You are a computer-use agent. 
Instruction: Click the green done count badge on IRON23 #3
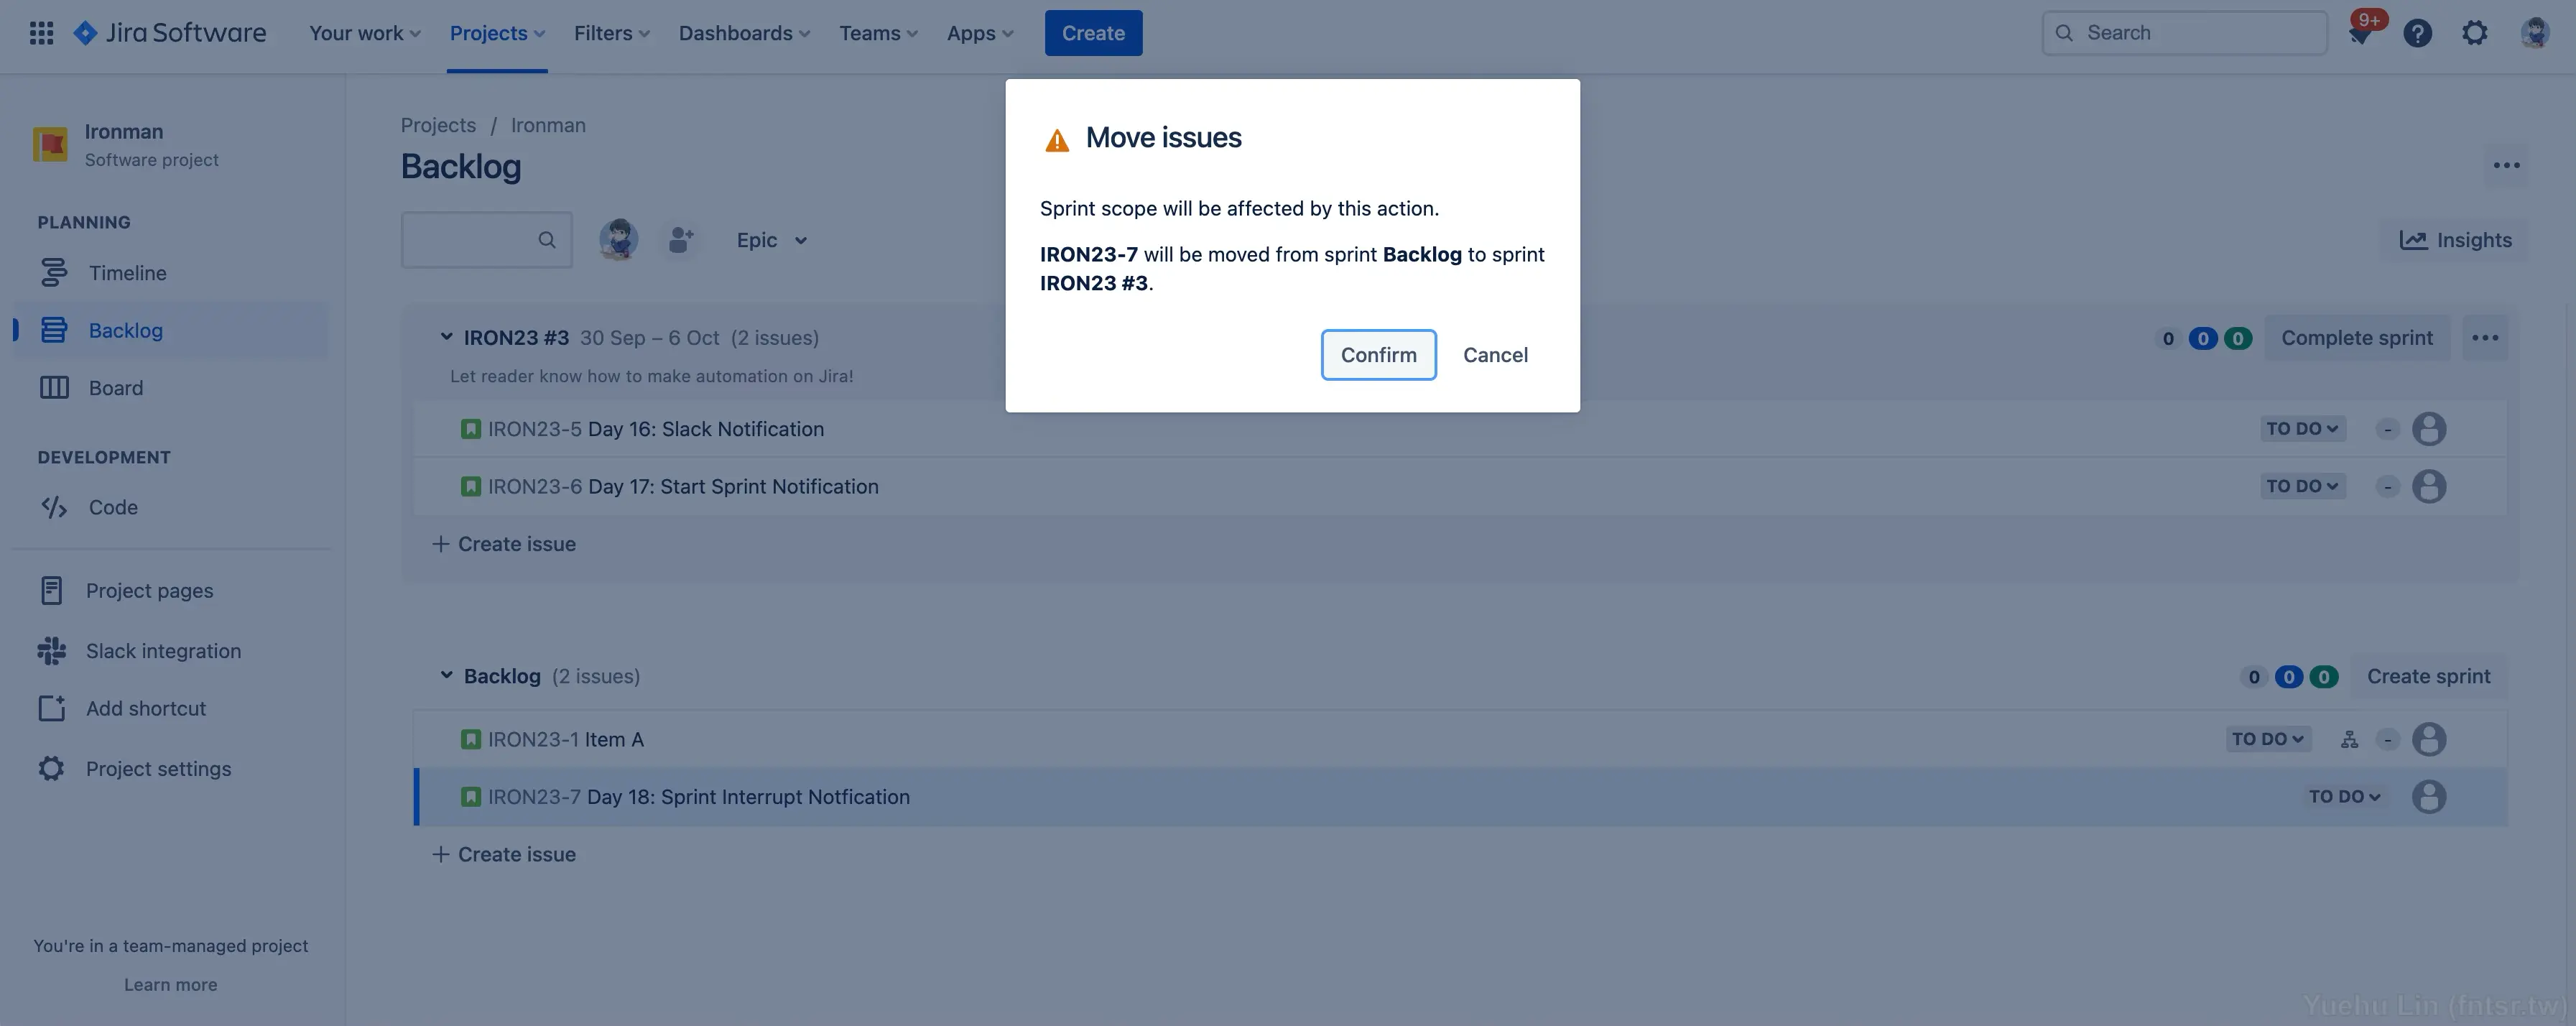coord(2237,338)
